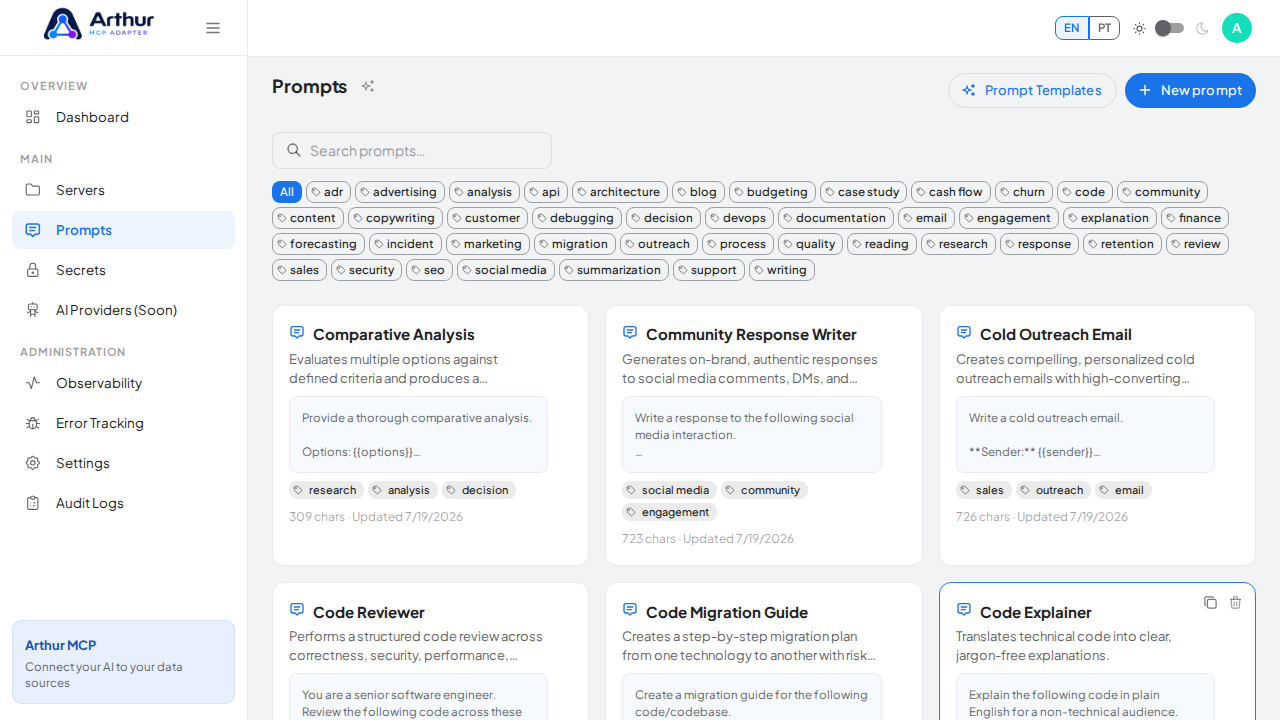Viewport: 1280px width, 720px height.
Task: Click sales tag on Cold Outreach card
Action: [x=984, y=490]
